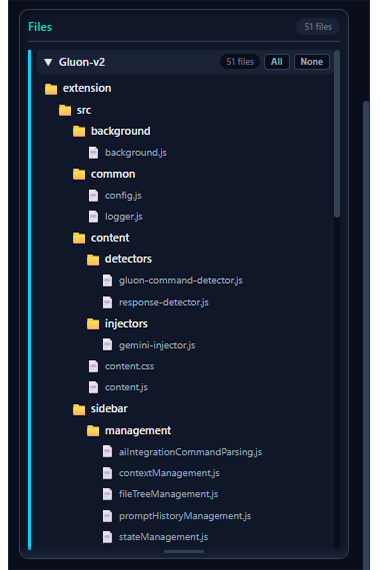Screen dimensions: 380x570
Task: Select the src folder name
Action: tap(84, 110)
